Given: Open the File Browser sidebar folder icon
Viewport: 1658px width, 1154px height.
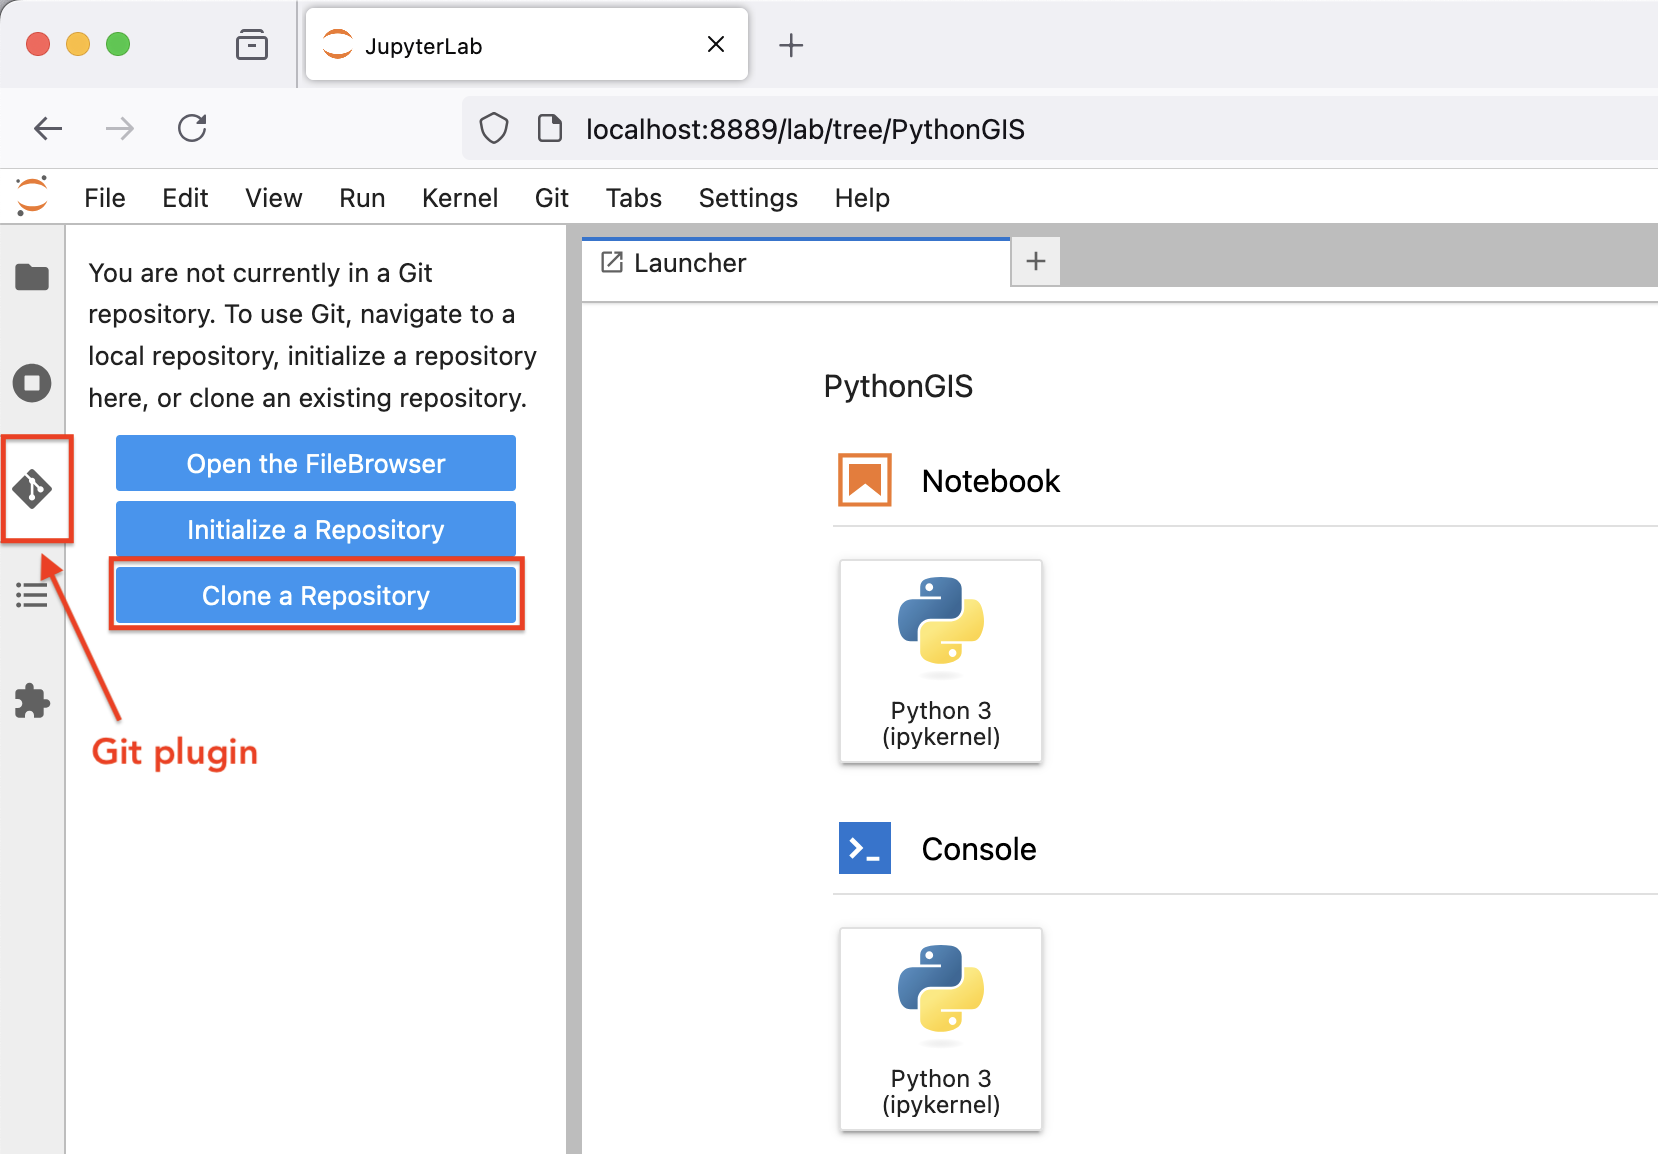Looking at the screenshot, I should pos(32,277).
